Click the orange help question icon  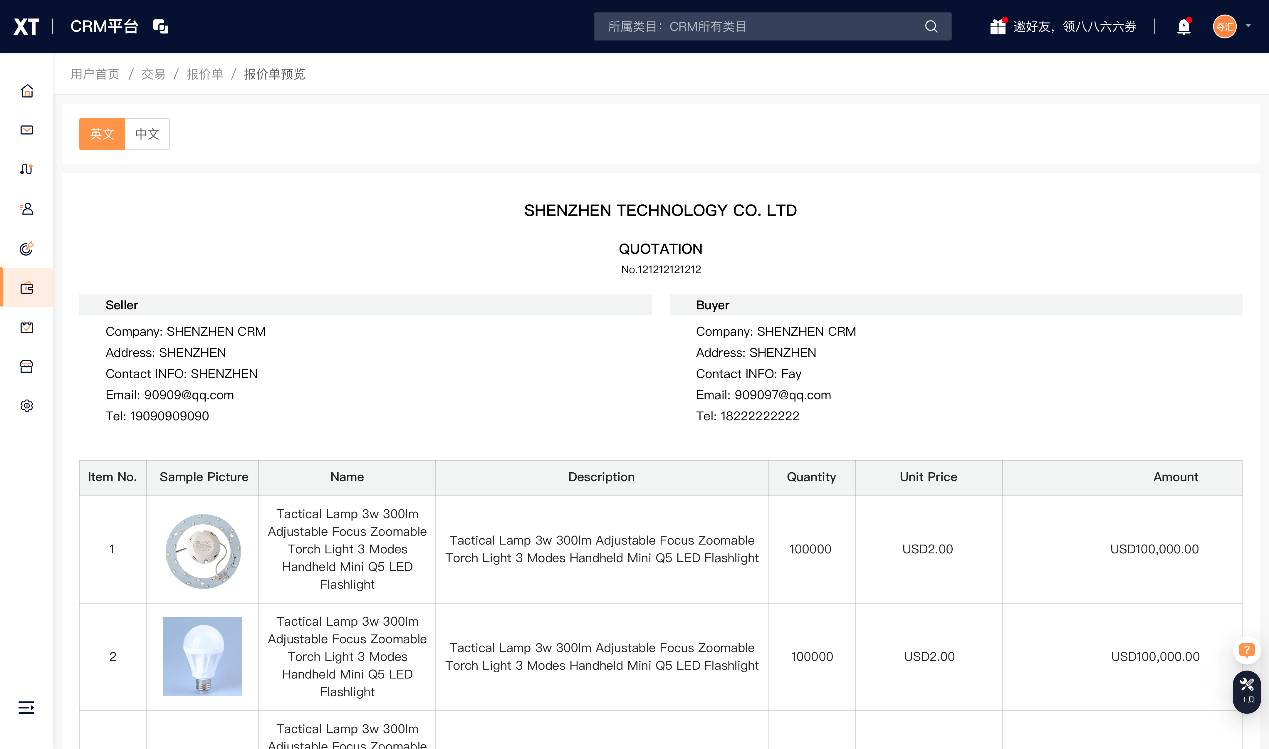pos(1246,650)
